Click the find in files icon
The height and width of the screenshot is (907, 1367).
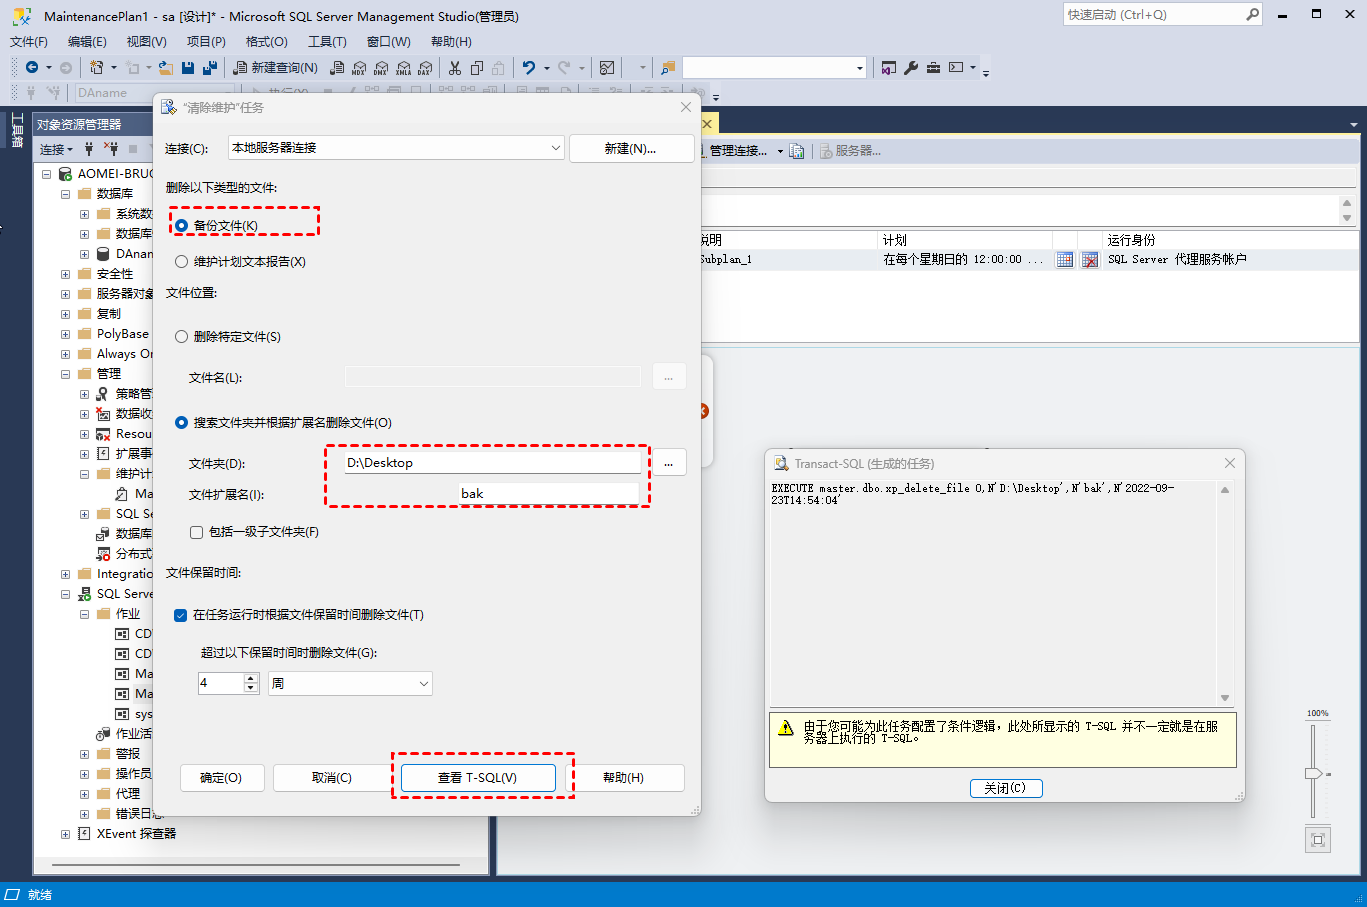[668, 67]
